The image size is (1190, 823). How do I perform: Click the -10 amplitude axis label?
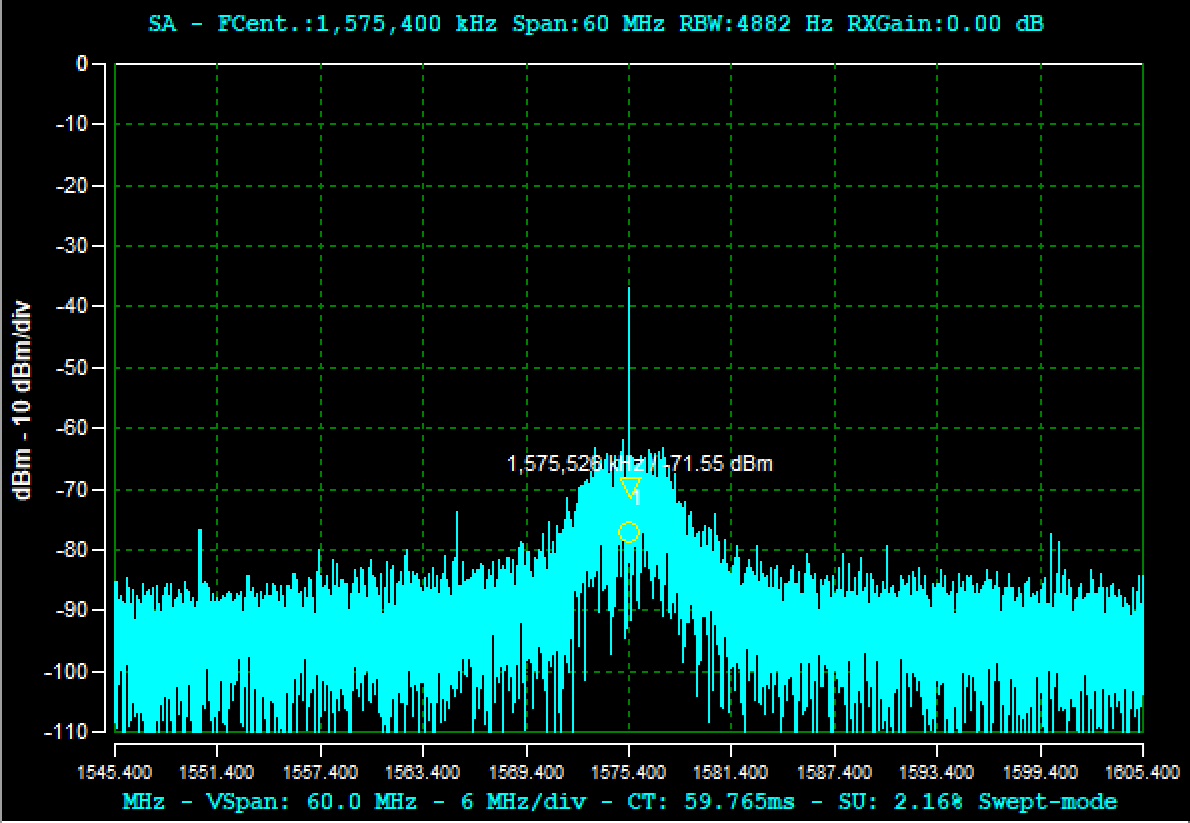point(72,125)
